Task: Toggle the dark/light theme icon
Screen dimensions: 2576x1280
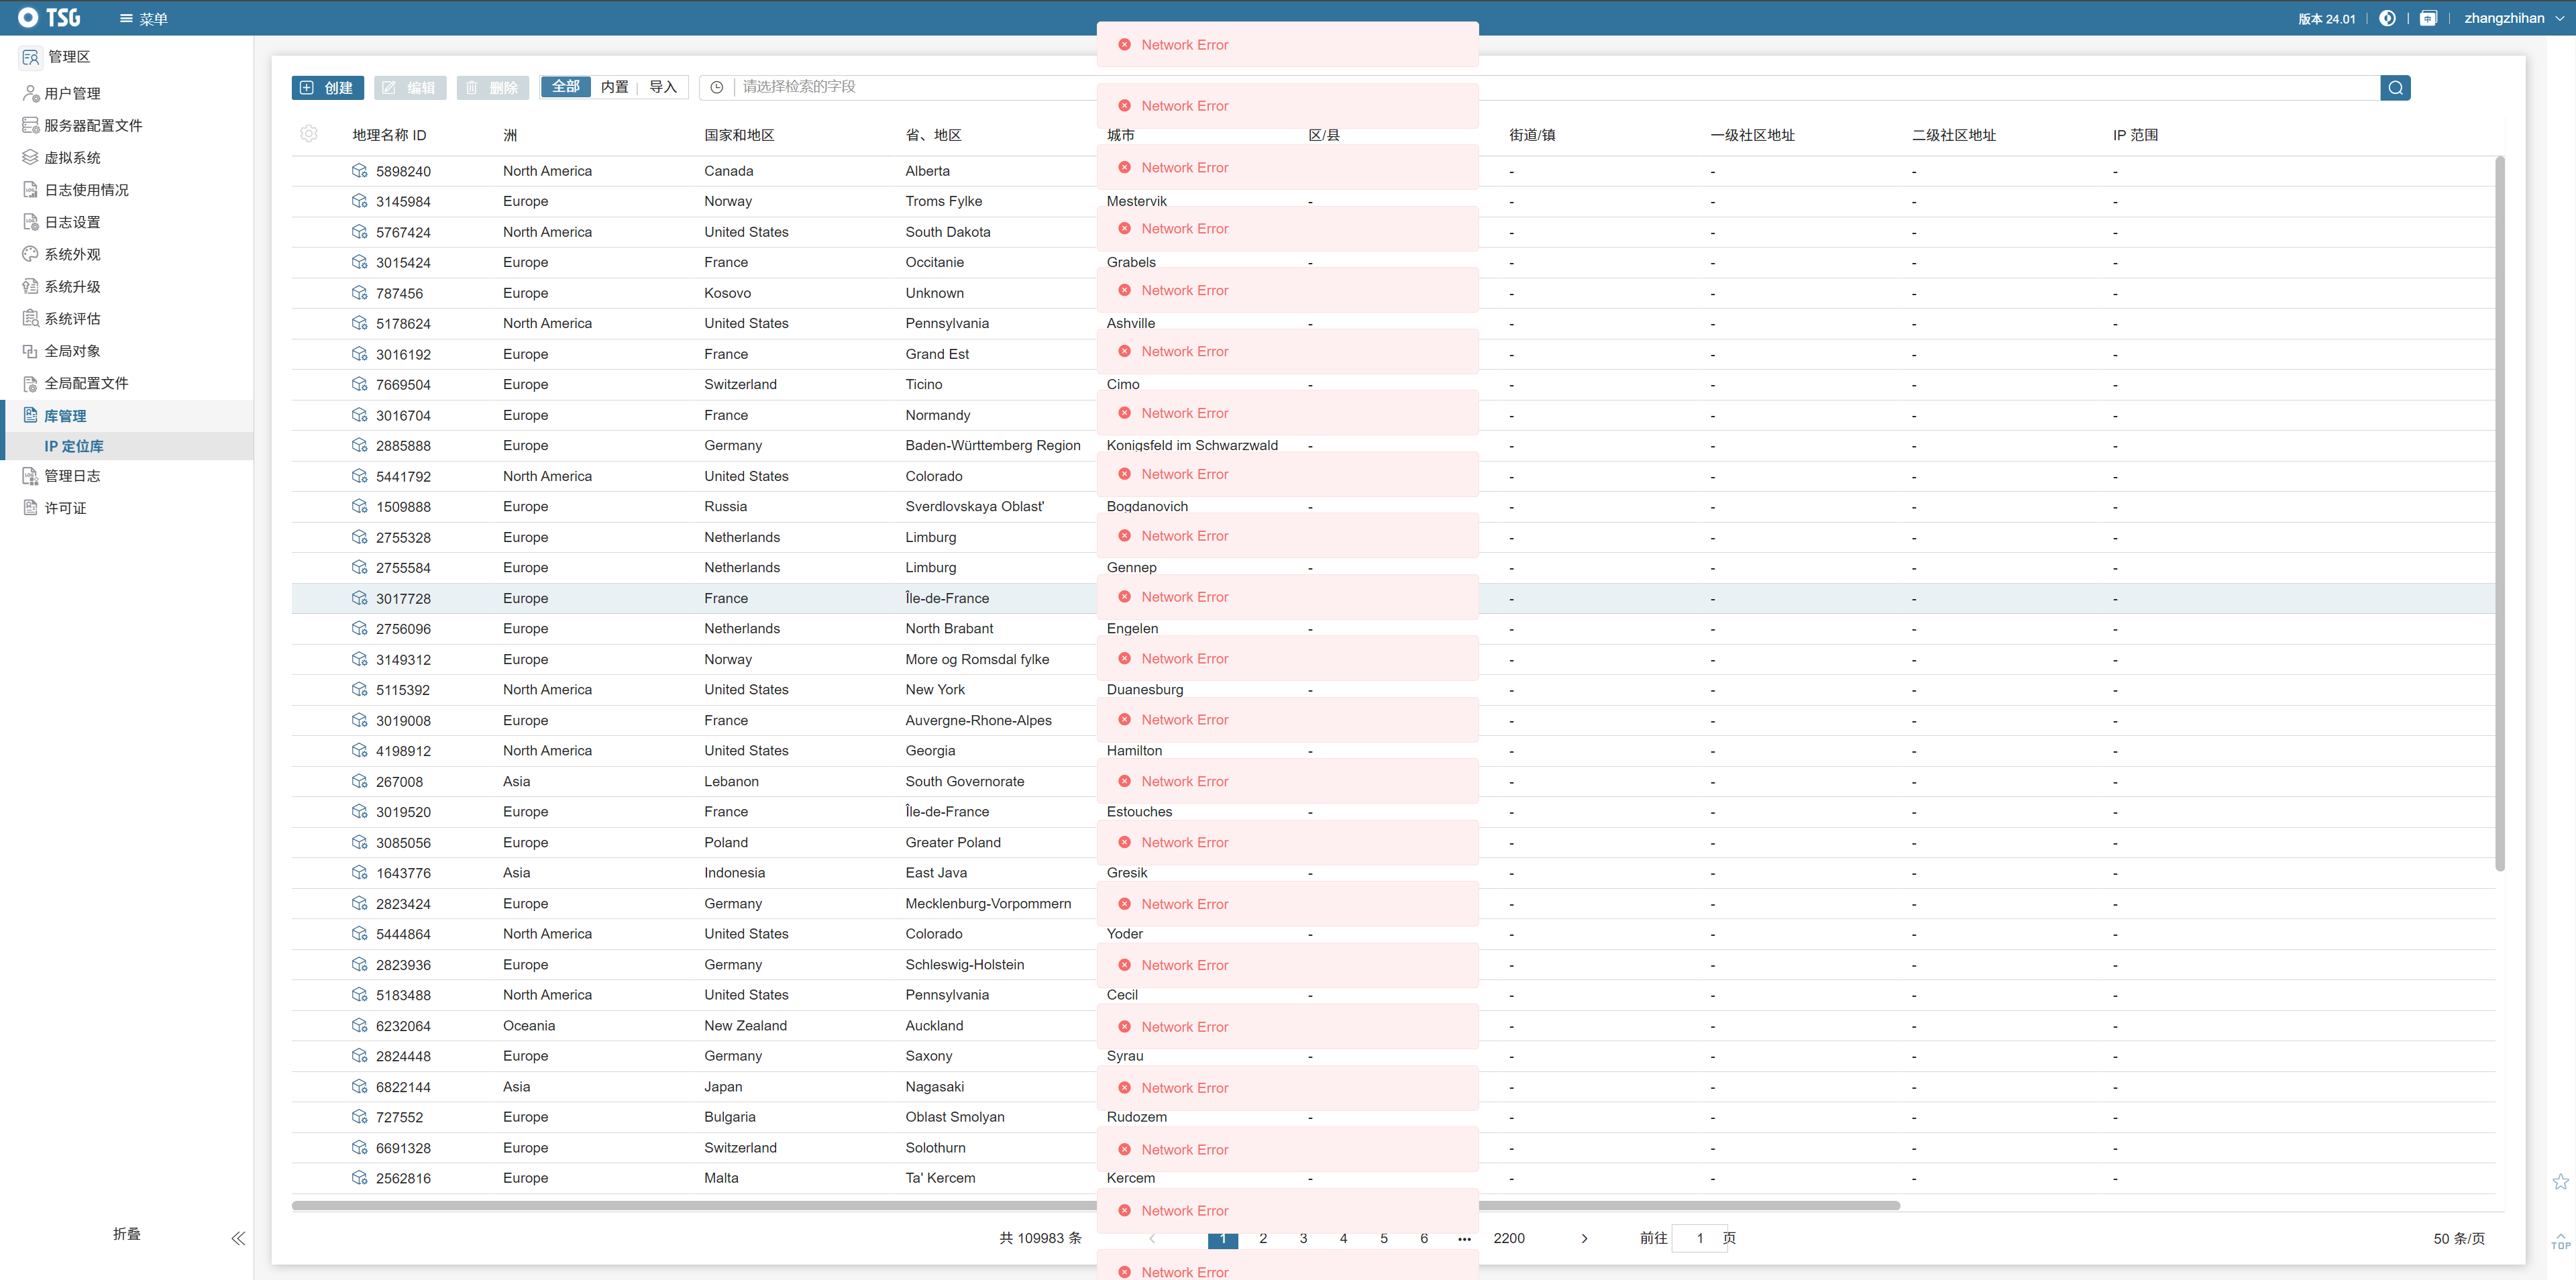Action: point(2387,18)
